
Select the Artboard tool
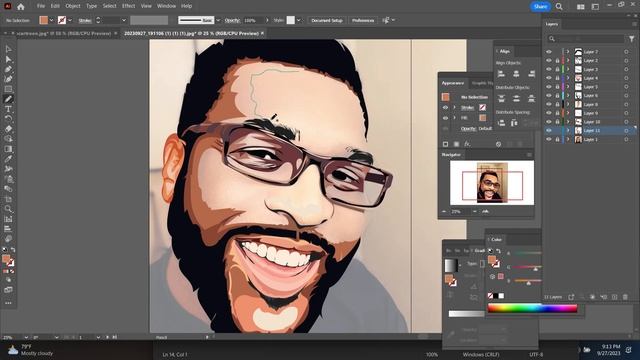point(8,199)
